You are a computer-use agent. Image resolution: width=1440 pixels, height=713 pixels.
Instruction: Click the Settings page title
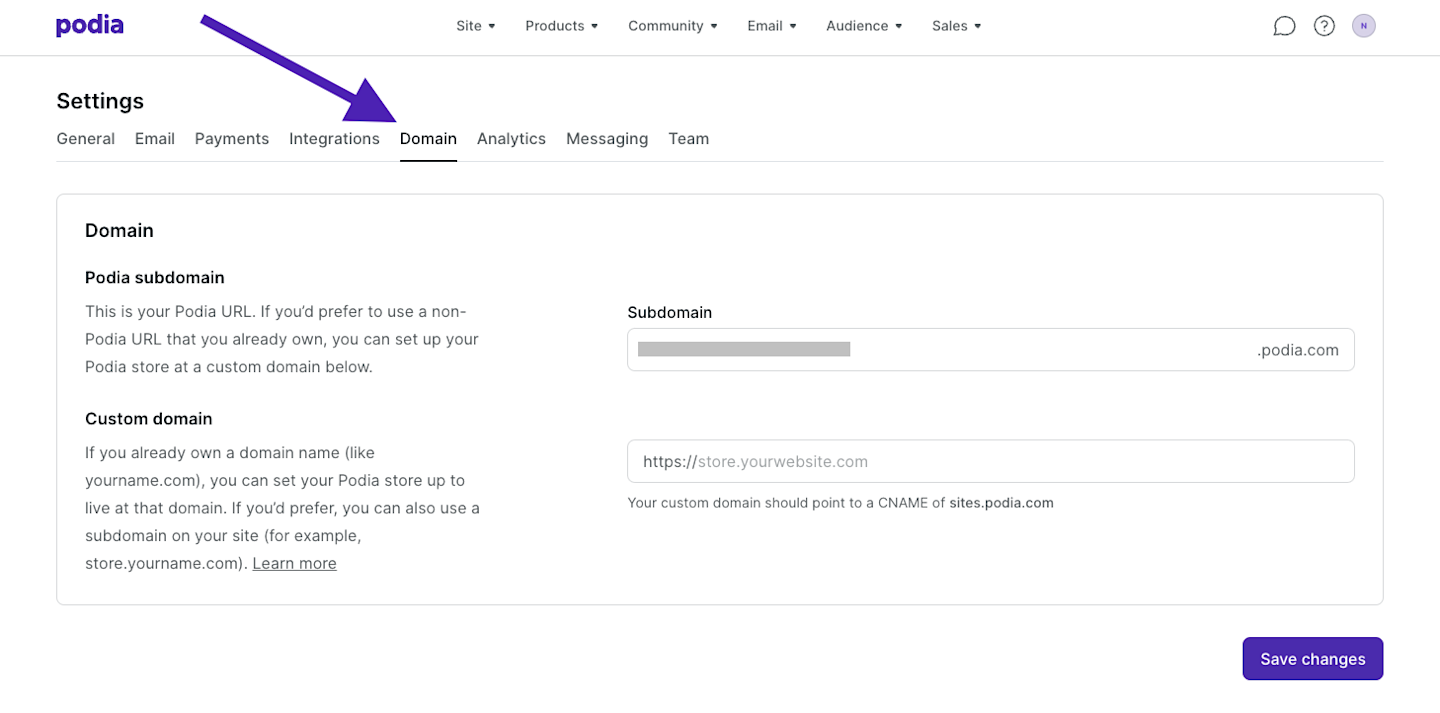(x=100, y=101)
